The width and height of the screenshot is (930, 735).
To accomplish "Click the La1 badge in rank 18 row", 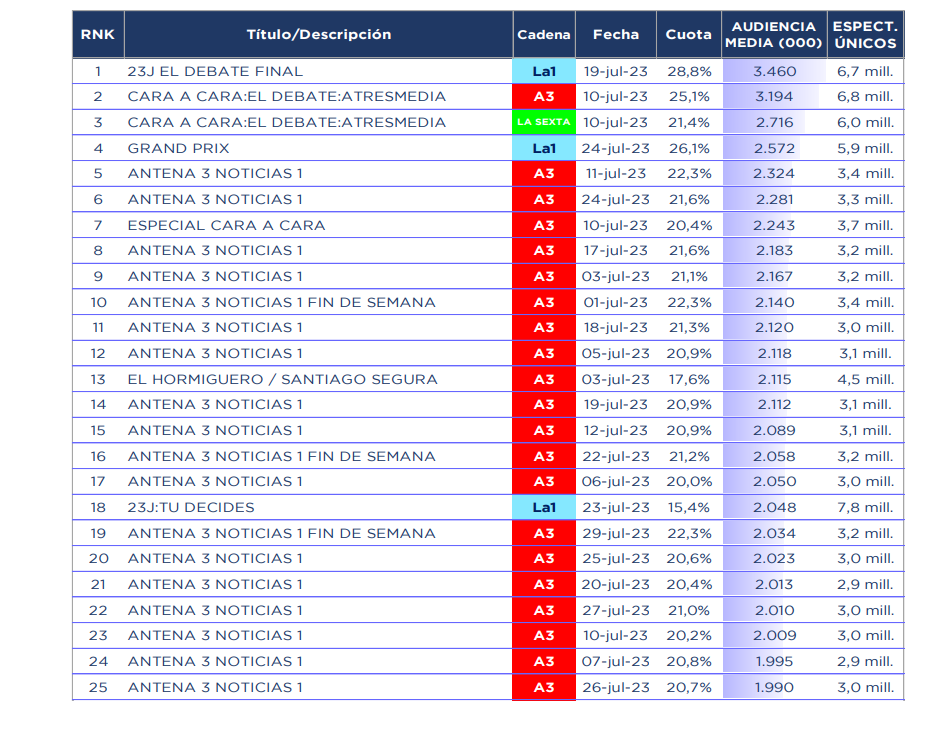I will 544,507.
